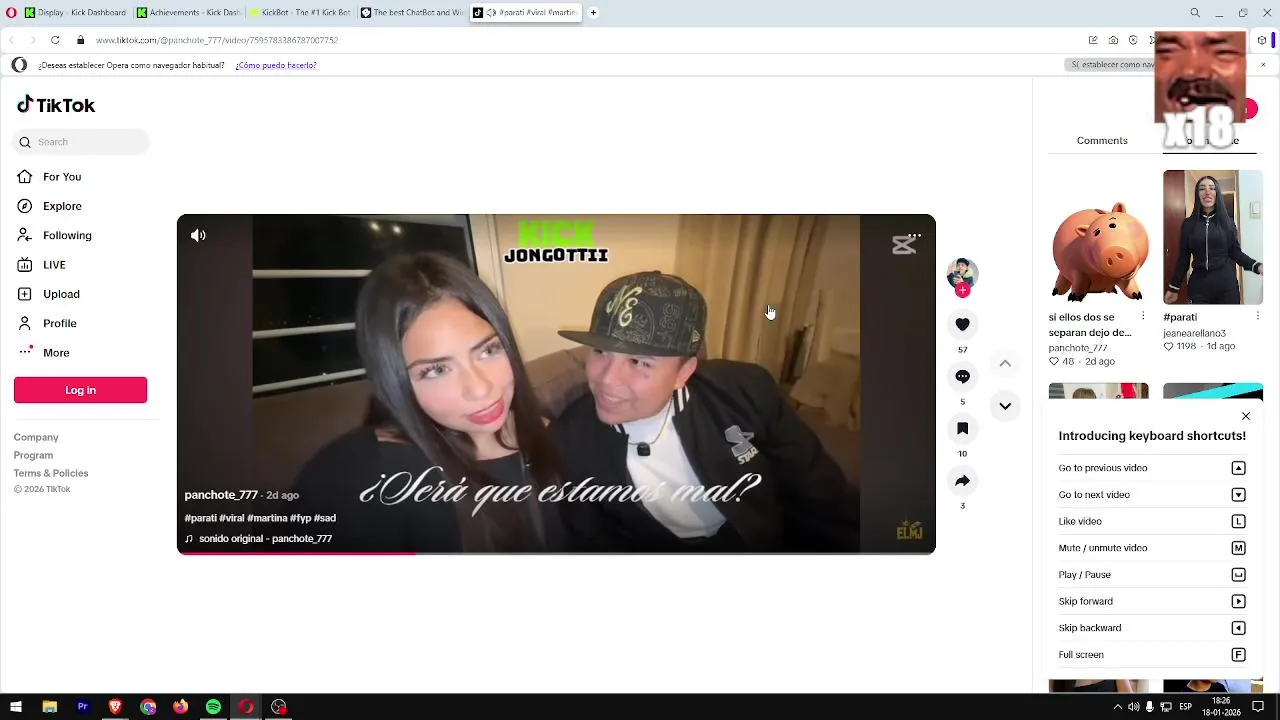Close the keyboard shortcuts popup
The image size is (1280, 720).
point(1246,416)
